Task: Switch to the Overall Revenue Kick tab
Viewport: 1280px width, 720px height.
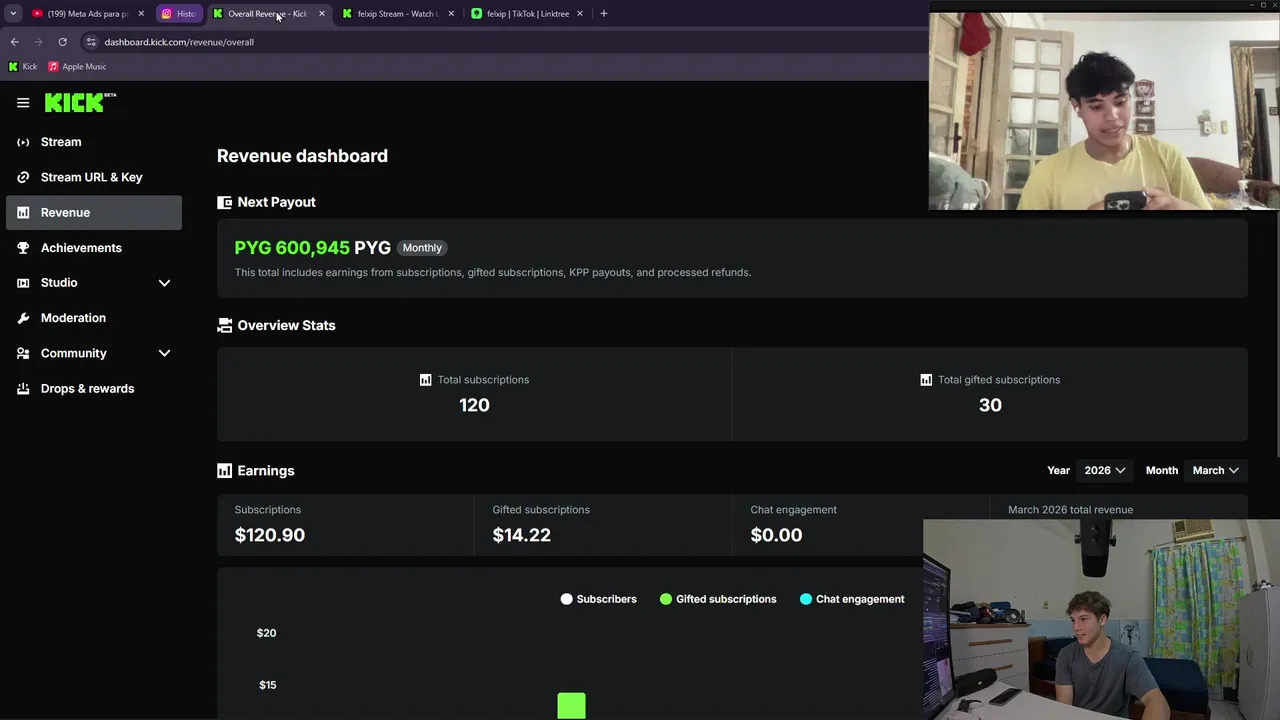Action: click(x=268, y=14)
